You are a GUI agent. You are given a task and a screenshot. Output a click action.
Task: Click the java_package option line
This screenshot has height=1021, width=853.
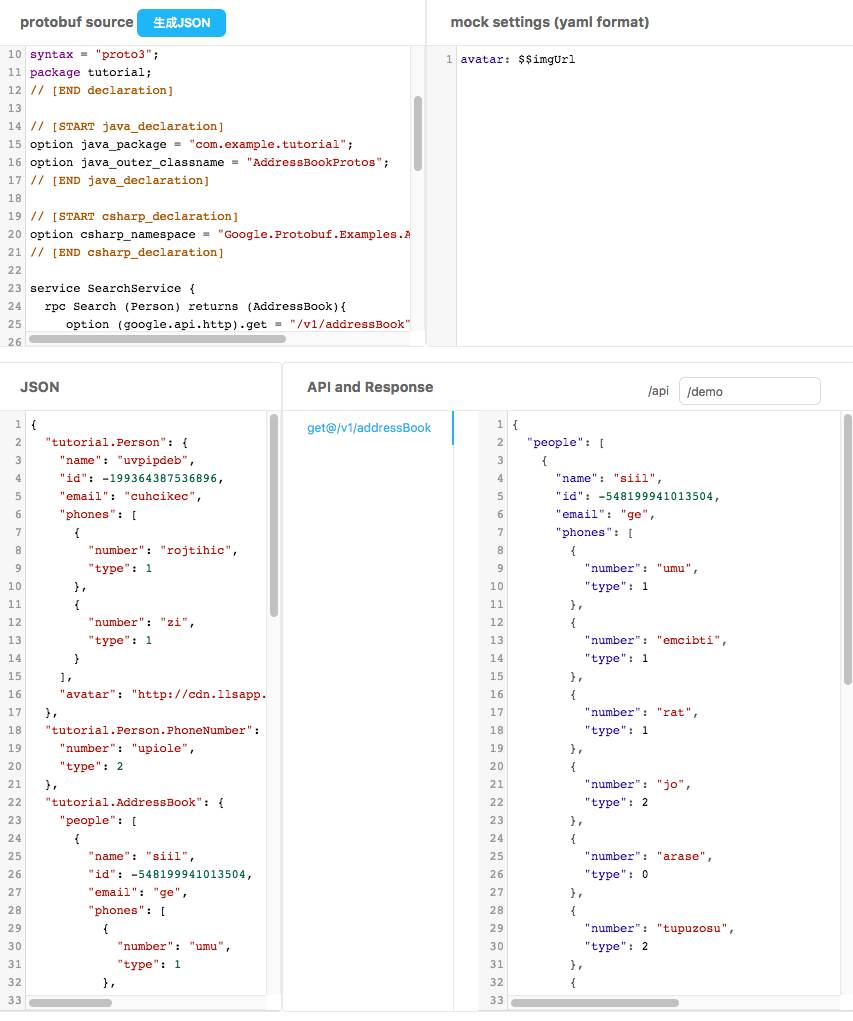191,144
